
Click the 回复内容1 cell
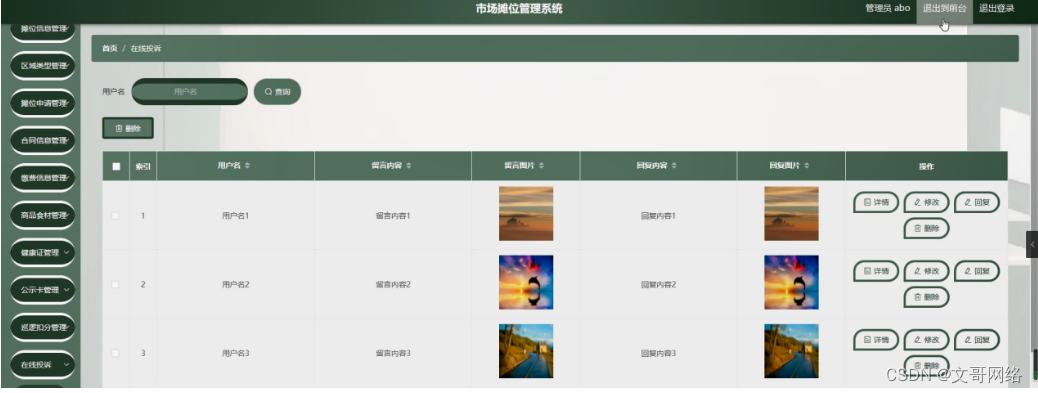[658, 216]
